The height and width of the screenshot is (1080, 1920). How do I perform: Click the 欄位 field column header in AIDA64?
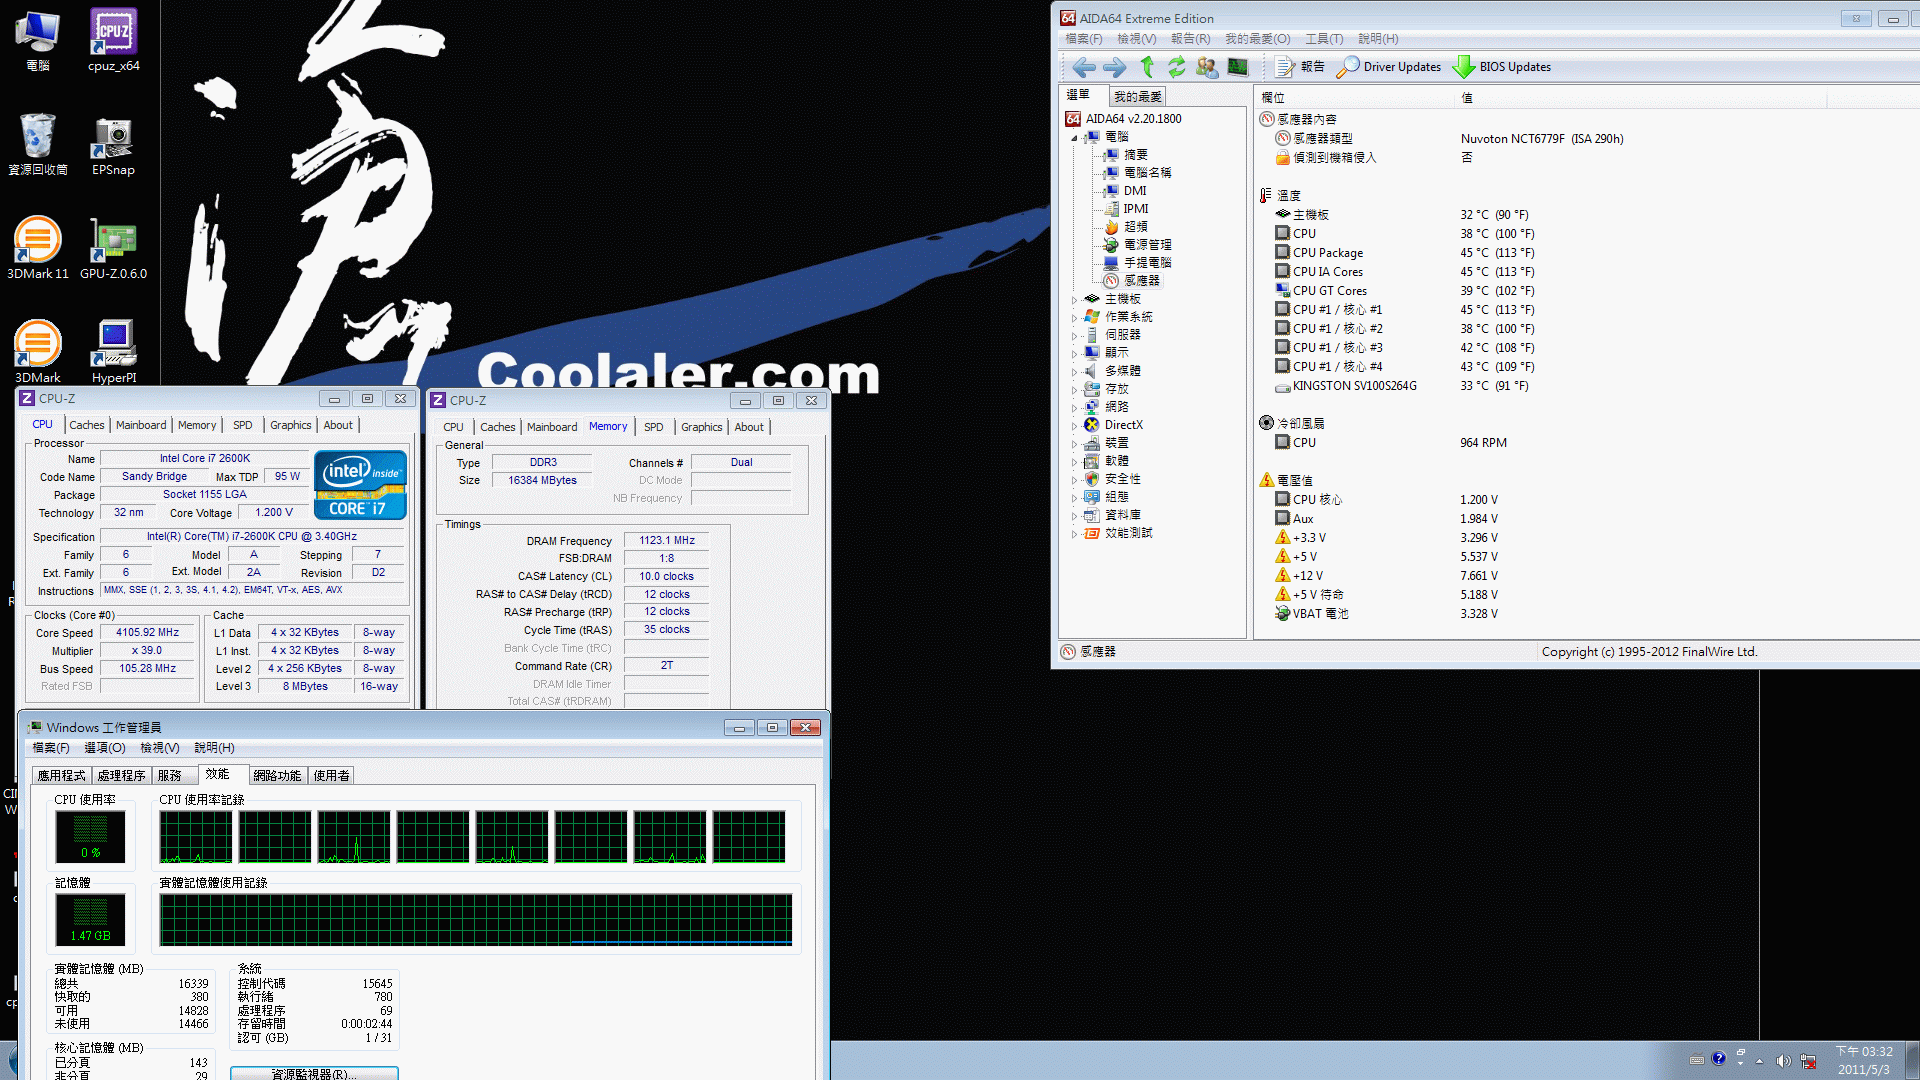pyautogui.click(x=1355, y=98)
